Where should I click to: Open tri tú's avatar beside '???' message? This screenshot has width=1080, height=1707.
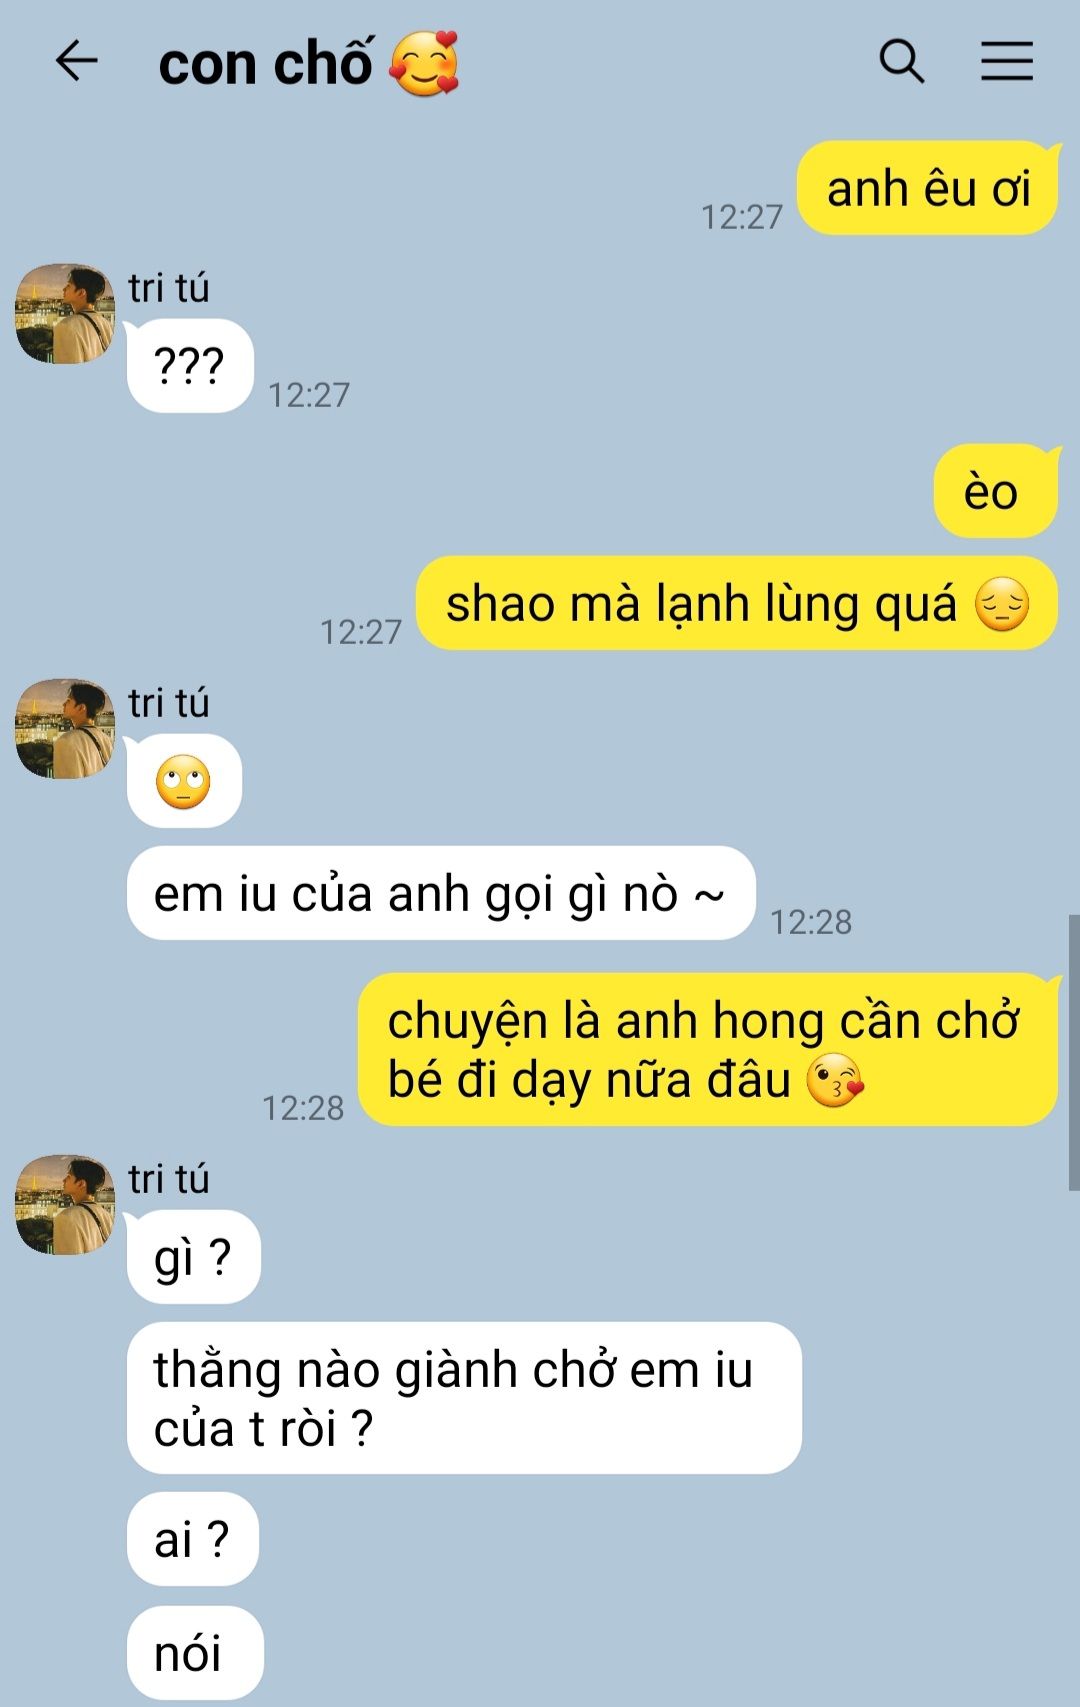(x=65, y=314)
